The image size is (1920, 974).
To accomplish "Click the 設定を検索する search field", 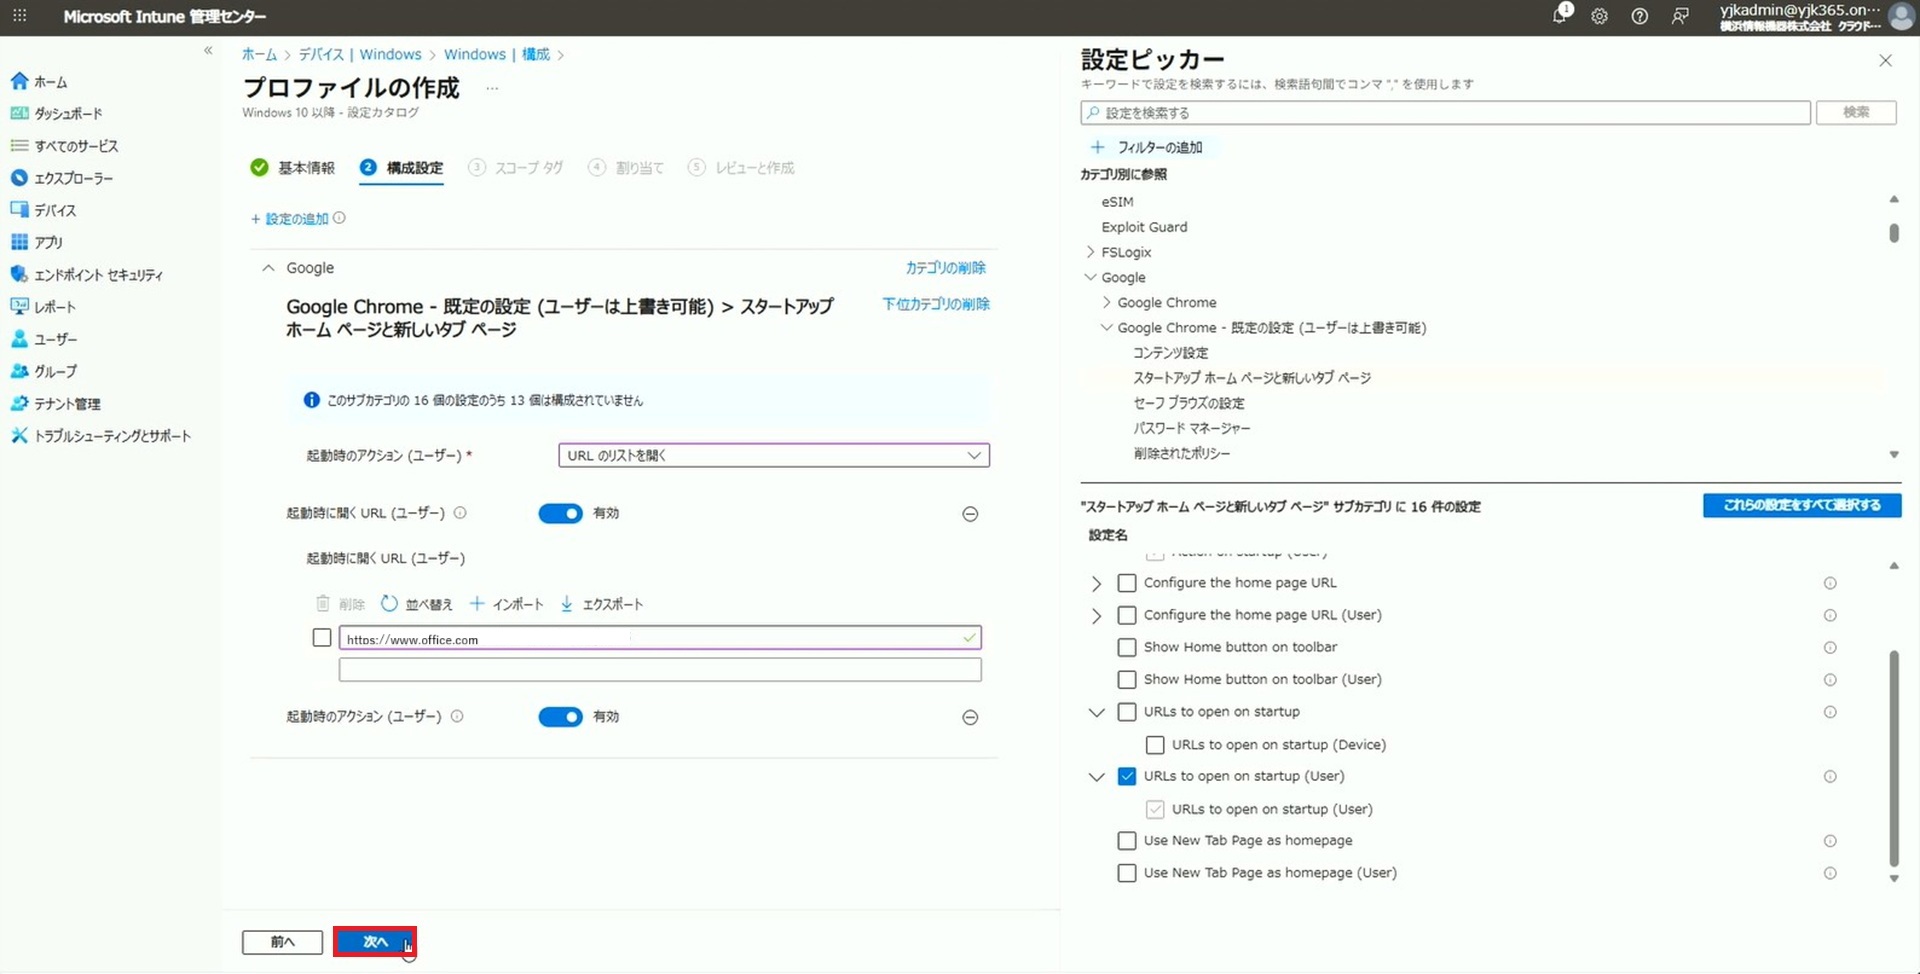I will [1445, 113].
